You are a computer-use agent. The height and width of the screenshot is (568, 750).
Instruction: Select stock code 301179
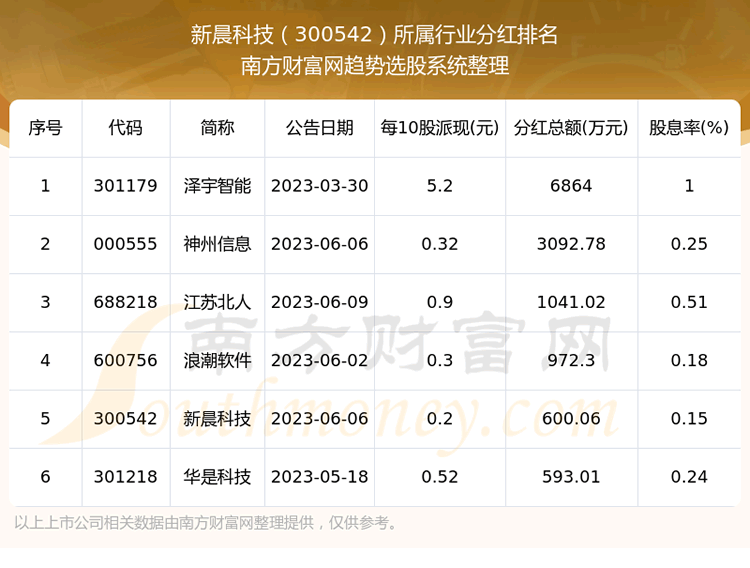coord(125,186)
